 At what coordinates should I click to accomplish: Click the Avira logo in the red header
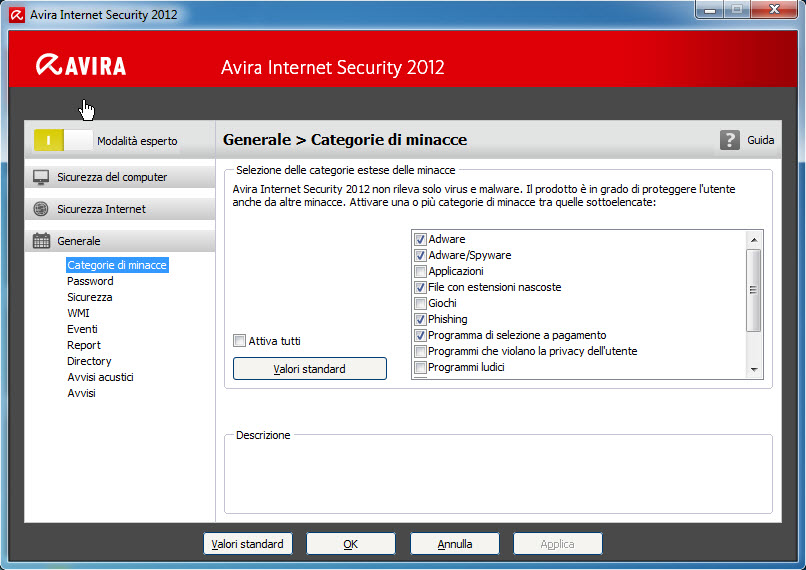coord(81,65)
